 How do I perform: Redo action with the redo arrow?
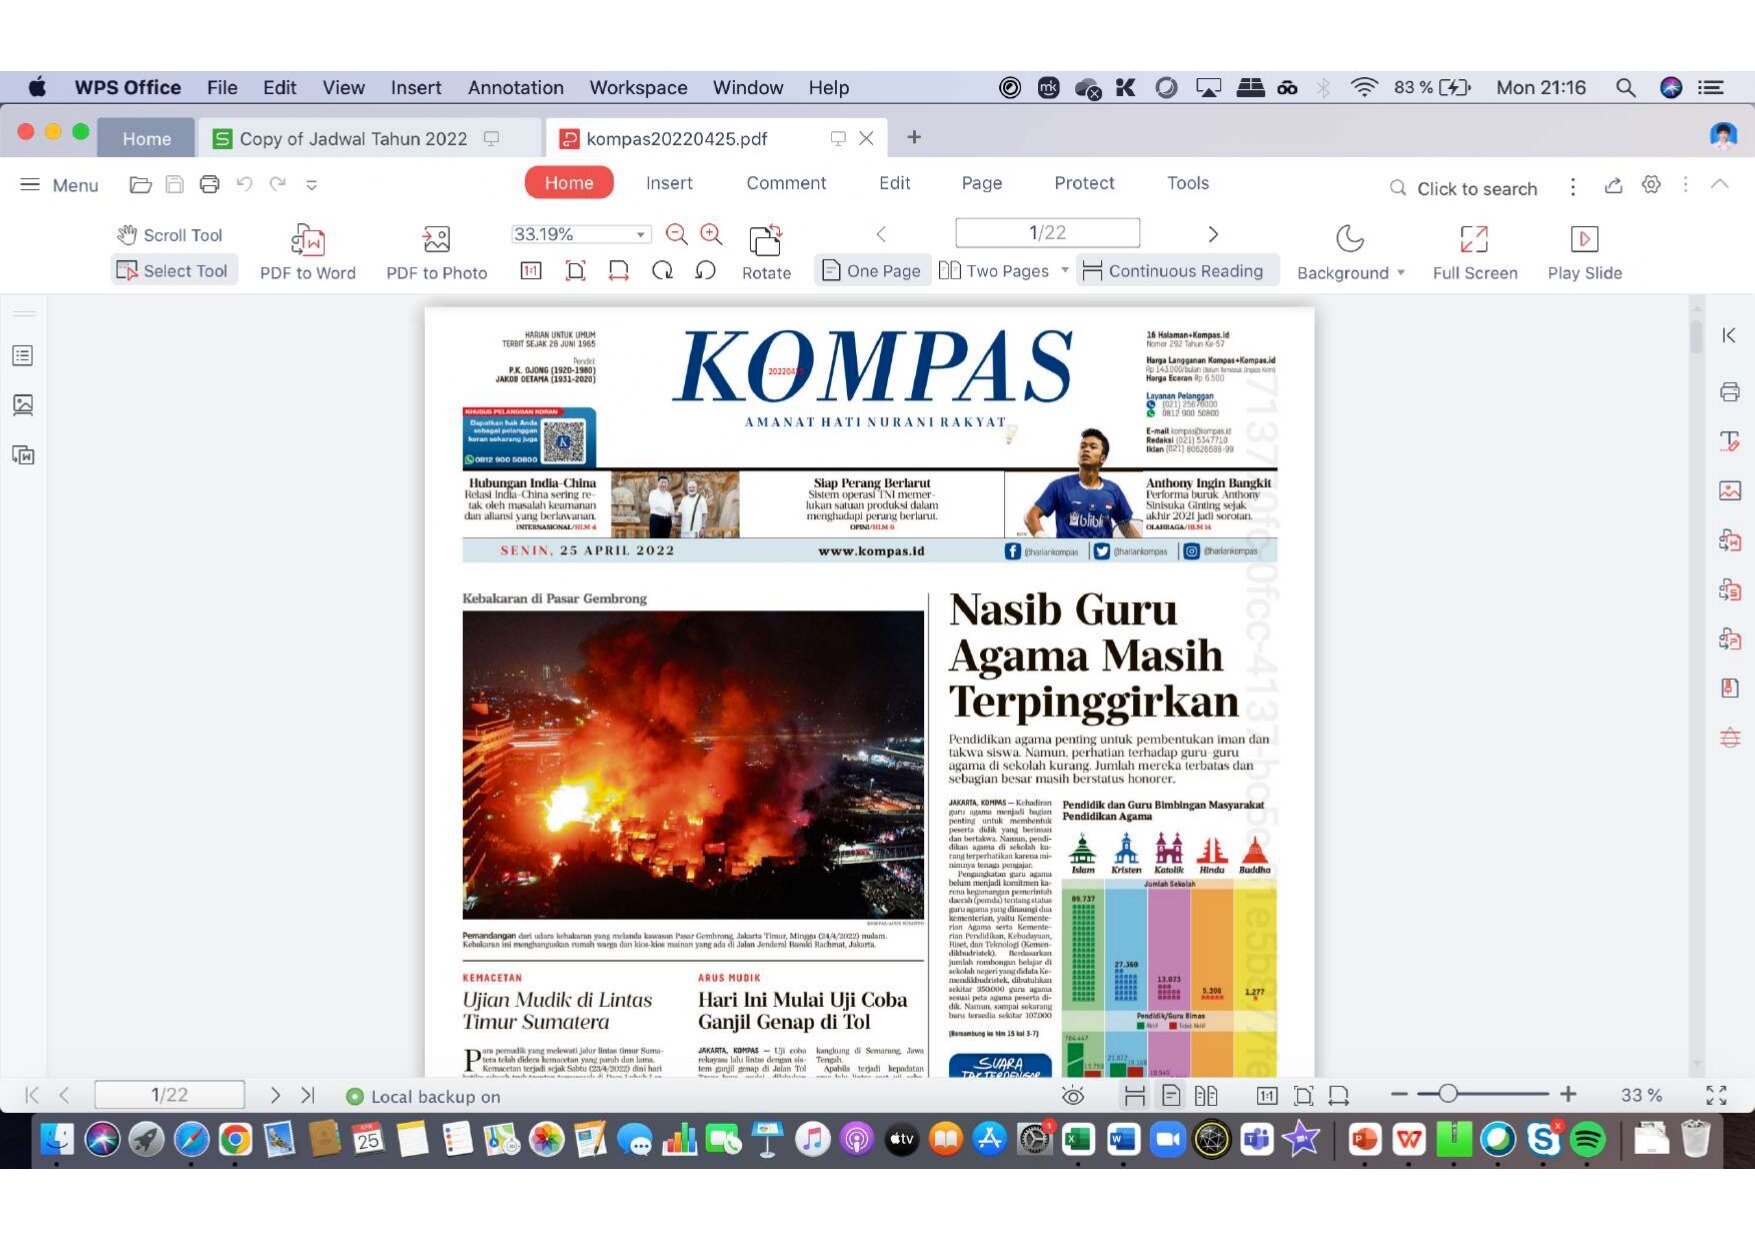pyautogui.click(x=278, y=184)
